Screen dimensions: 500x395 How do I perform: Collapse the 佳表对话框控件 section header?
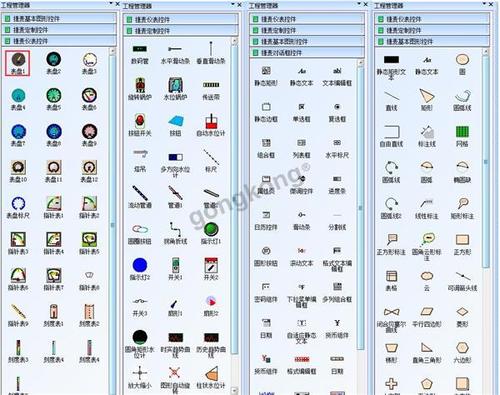307,53
